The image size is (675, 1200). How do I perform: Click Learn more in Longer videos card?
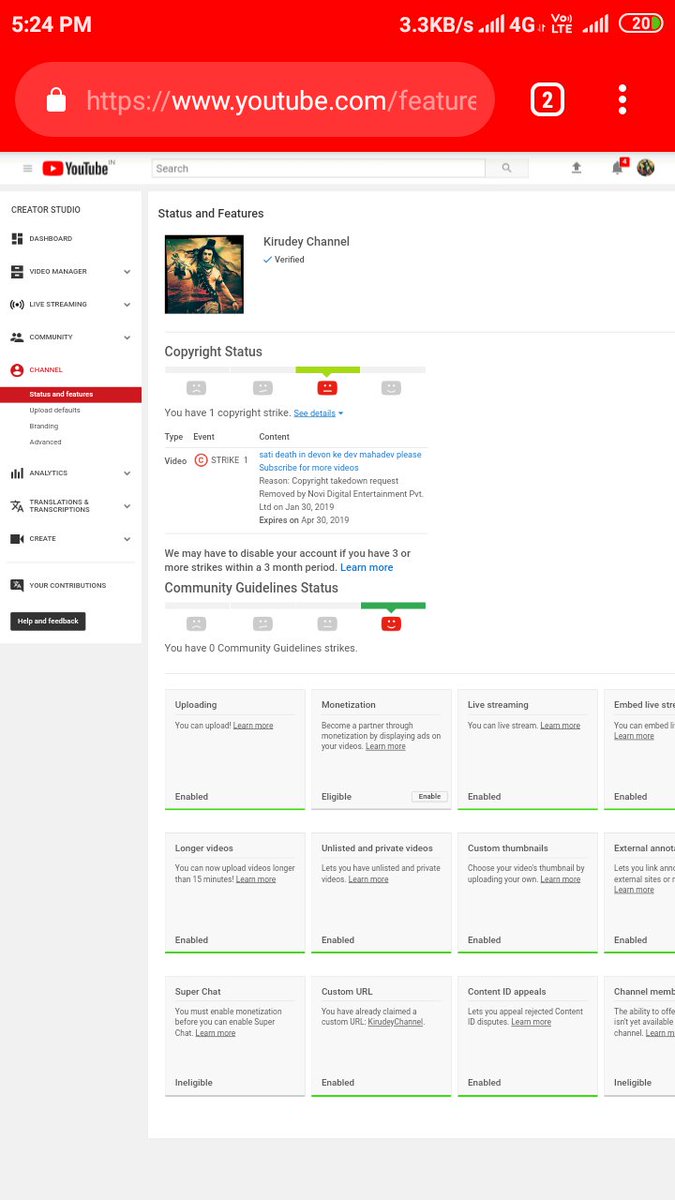click(x=256, y=880)
